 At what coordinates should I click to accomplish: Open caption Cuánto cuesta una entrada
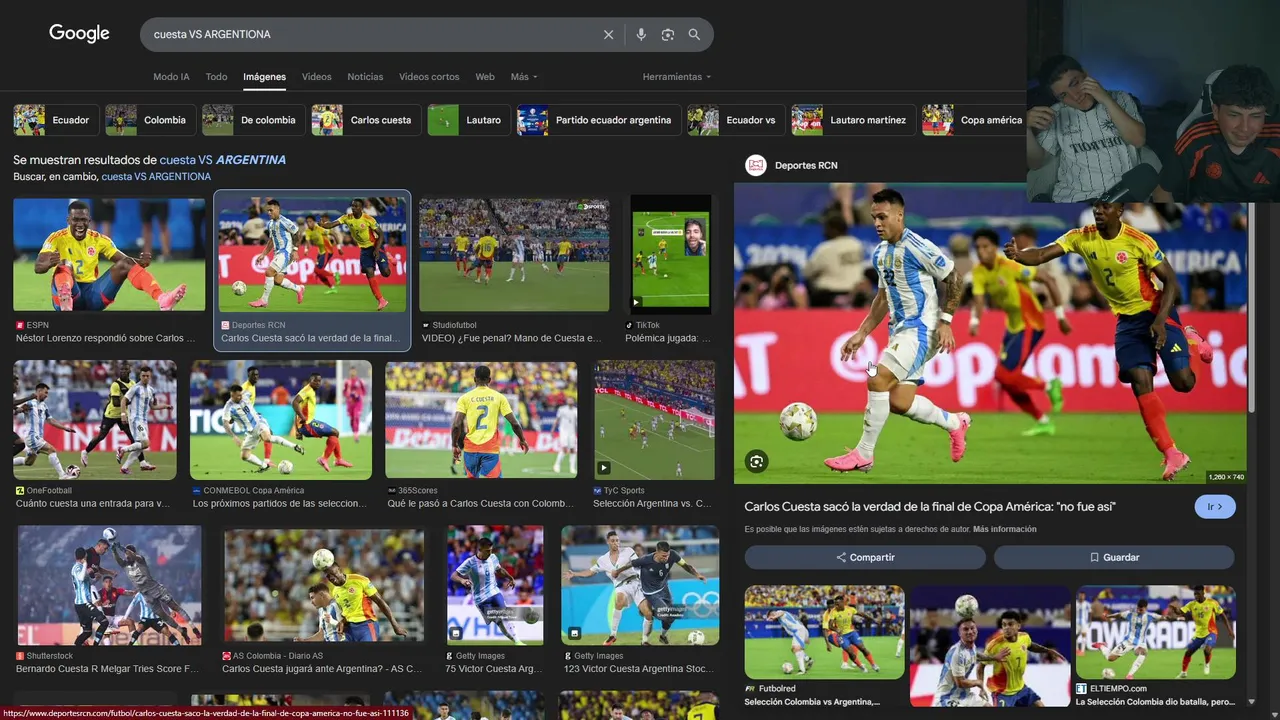(x=93, y=504)
